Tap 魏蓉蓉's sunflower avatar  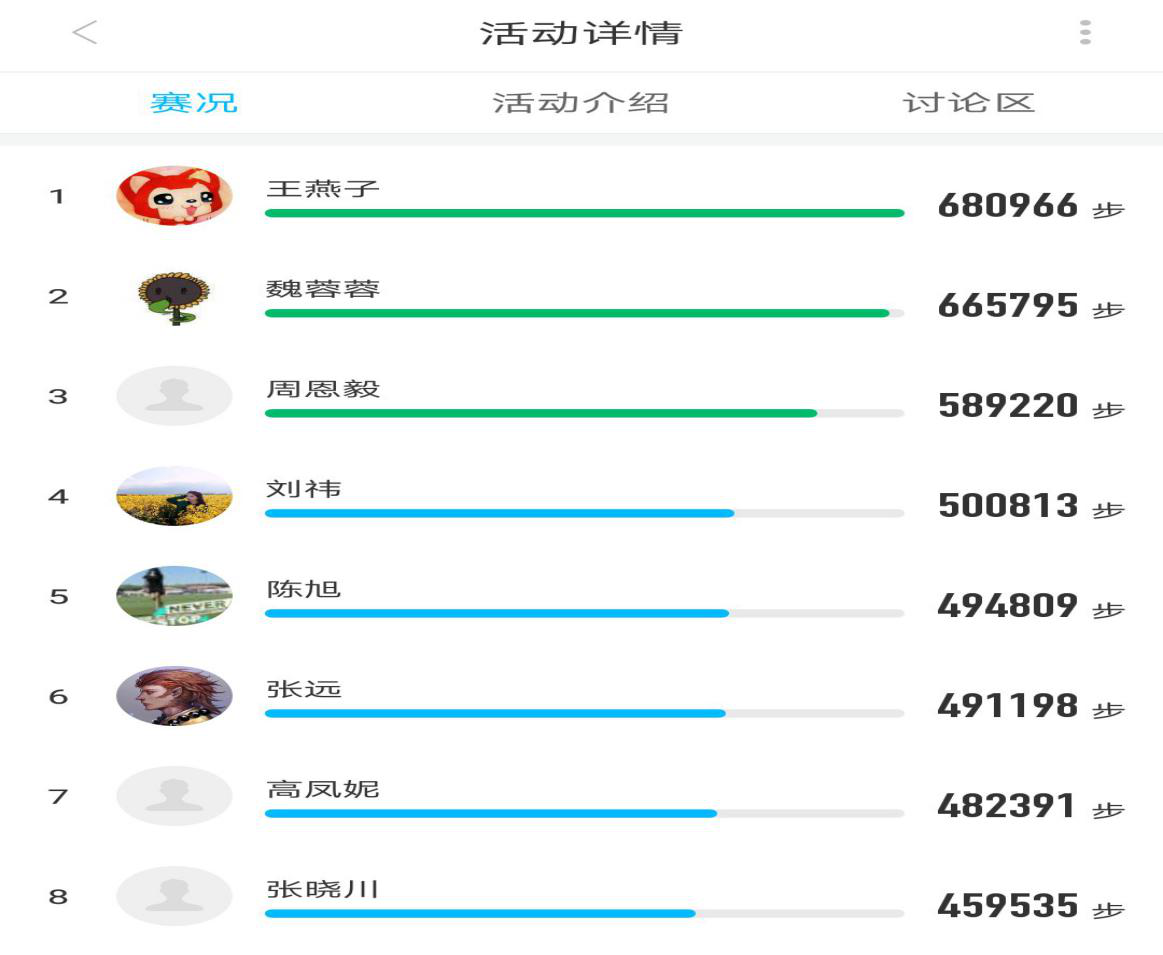[174, 297]
